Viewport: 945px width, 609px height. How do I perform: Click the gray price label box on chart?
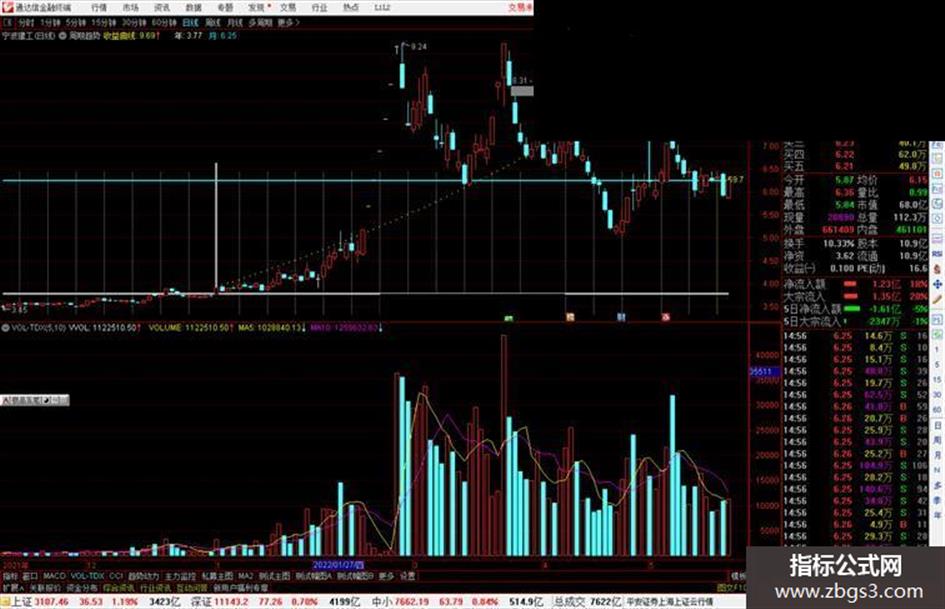click(522, 91)
